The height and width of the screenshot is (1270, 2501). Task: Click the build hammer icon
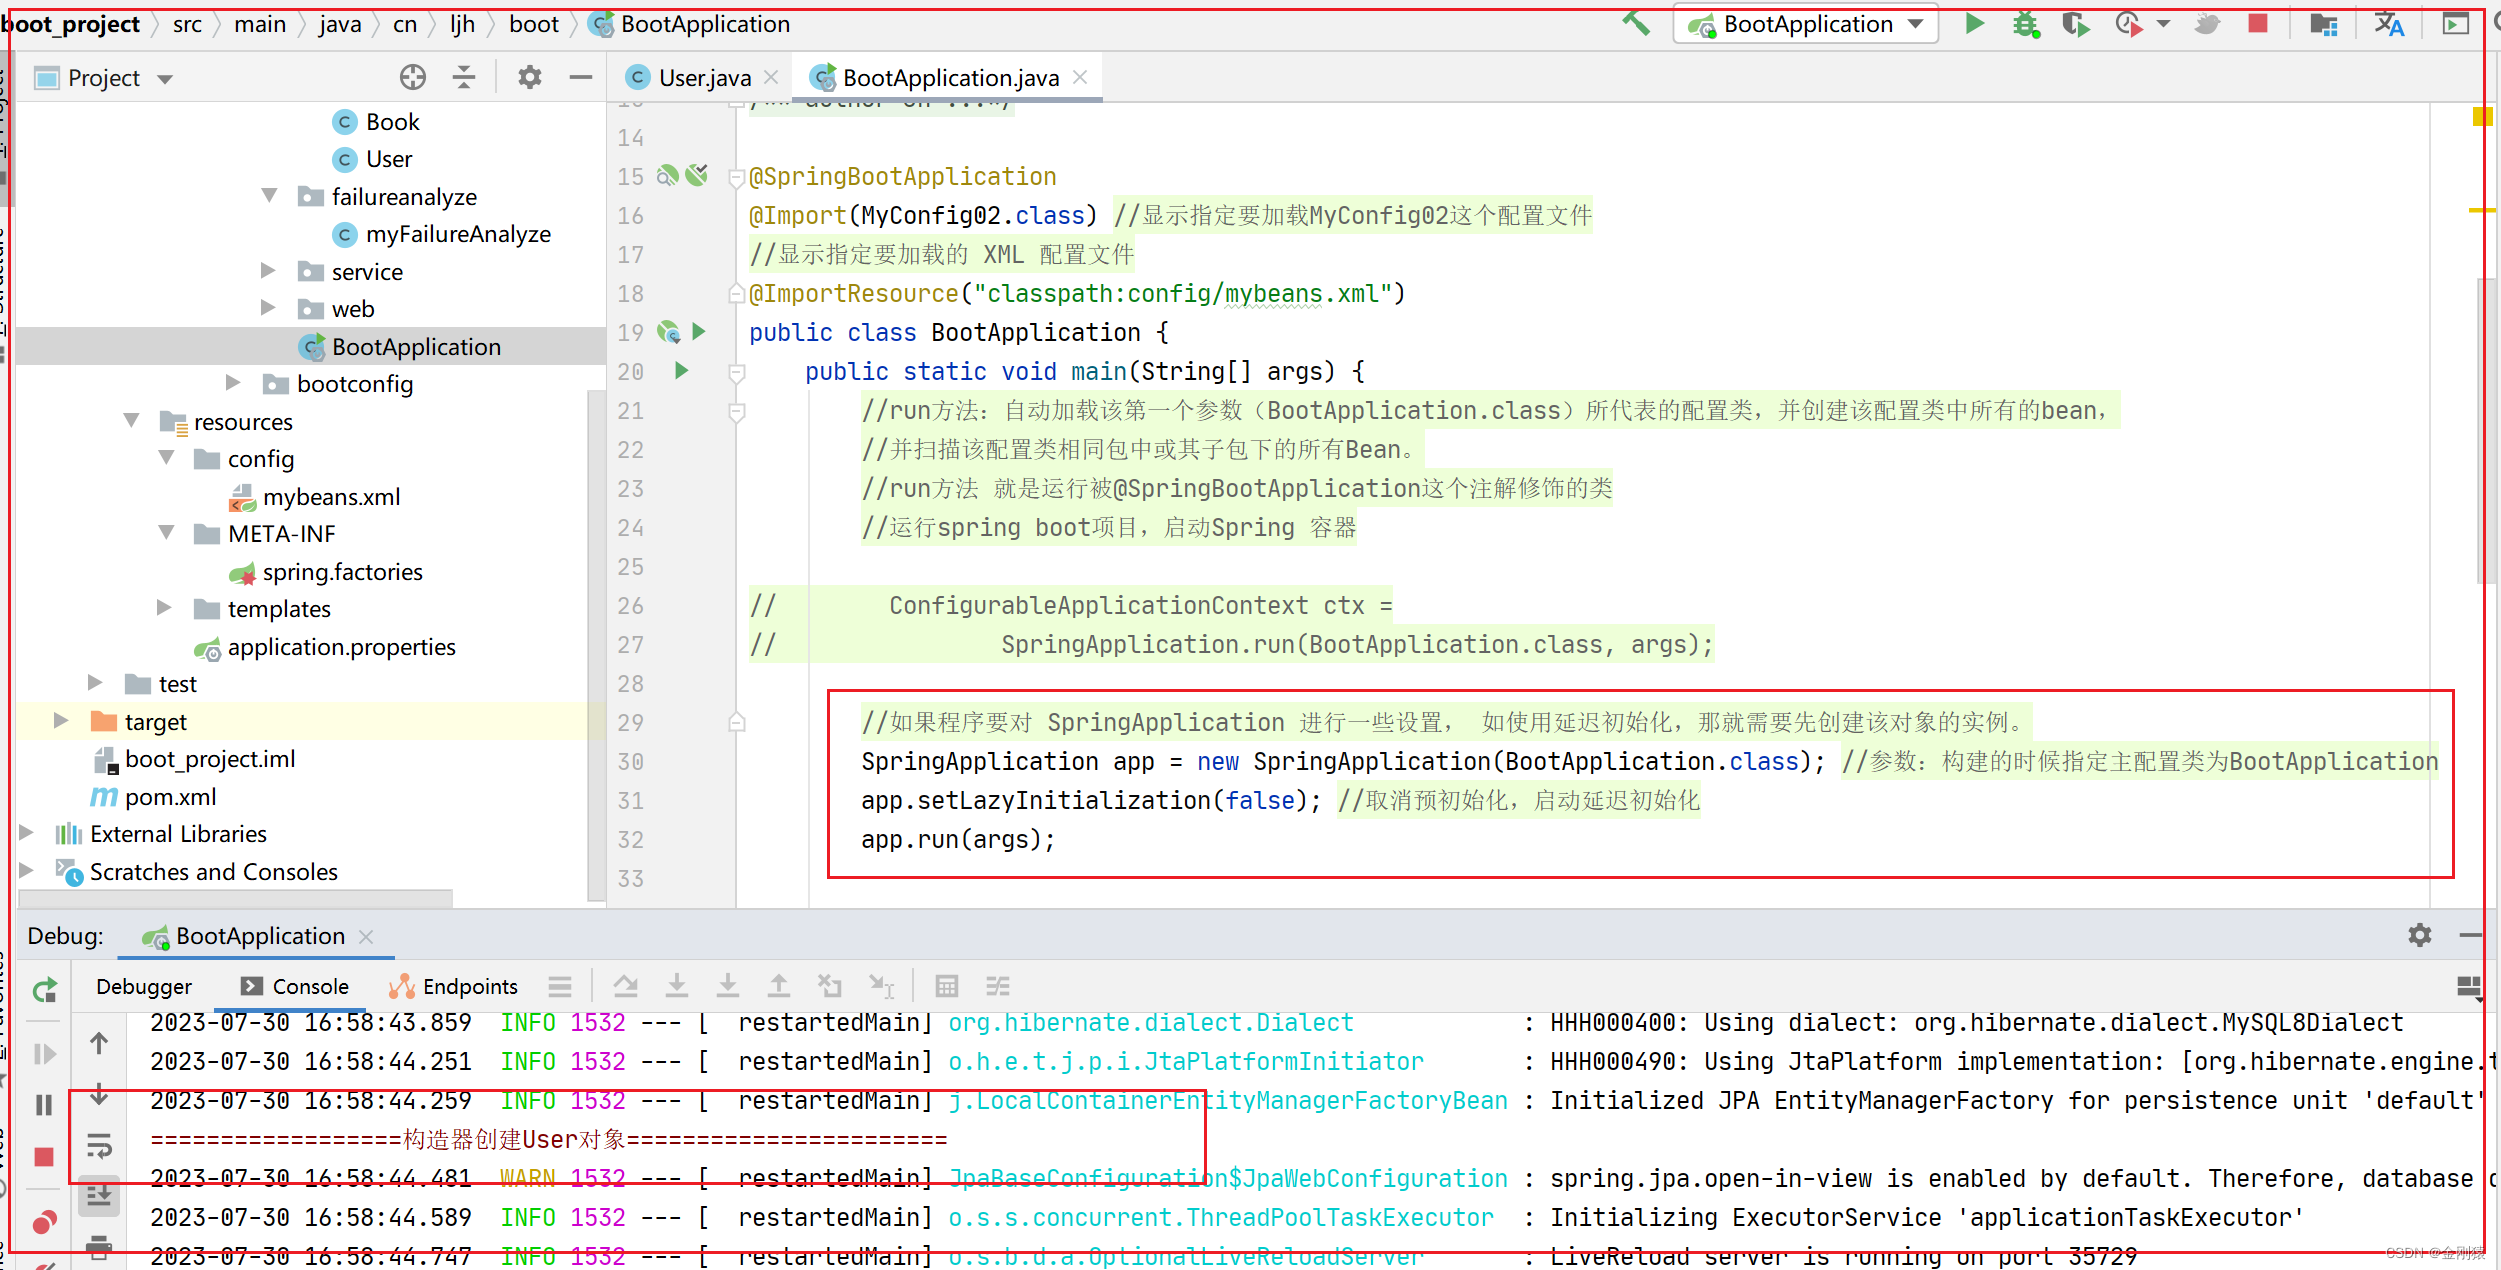click(1637, 23)
